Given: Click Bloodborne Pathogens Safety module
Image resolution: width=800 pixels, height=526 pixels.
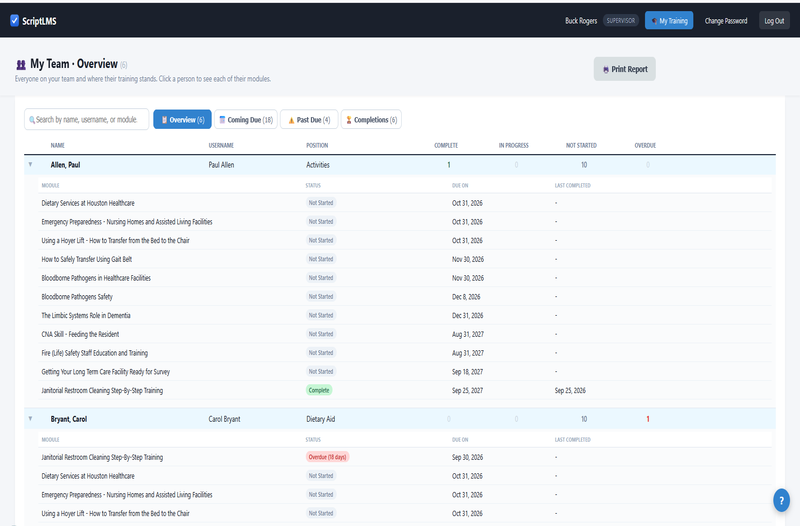Looking at the screenshot, I should pos(77,297).
